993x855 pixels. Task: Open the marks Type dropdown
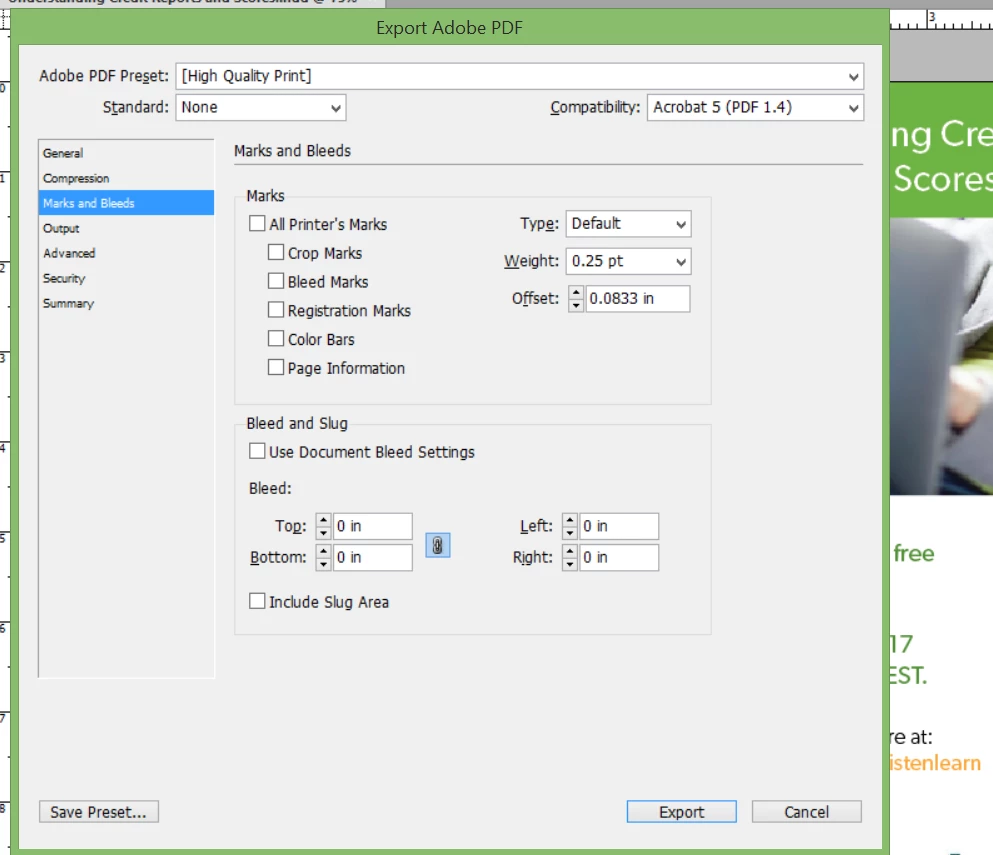[628, 224]
